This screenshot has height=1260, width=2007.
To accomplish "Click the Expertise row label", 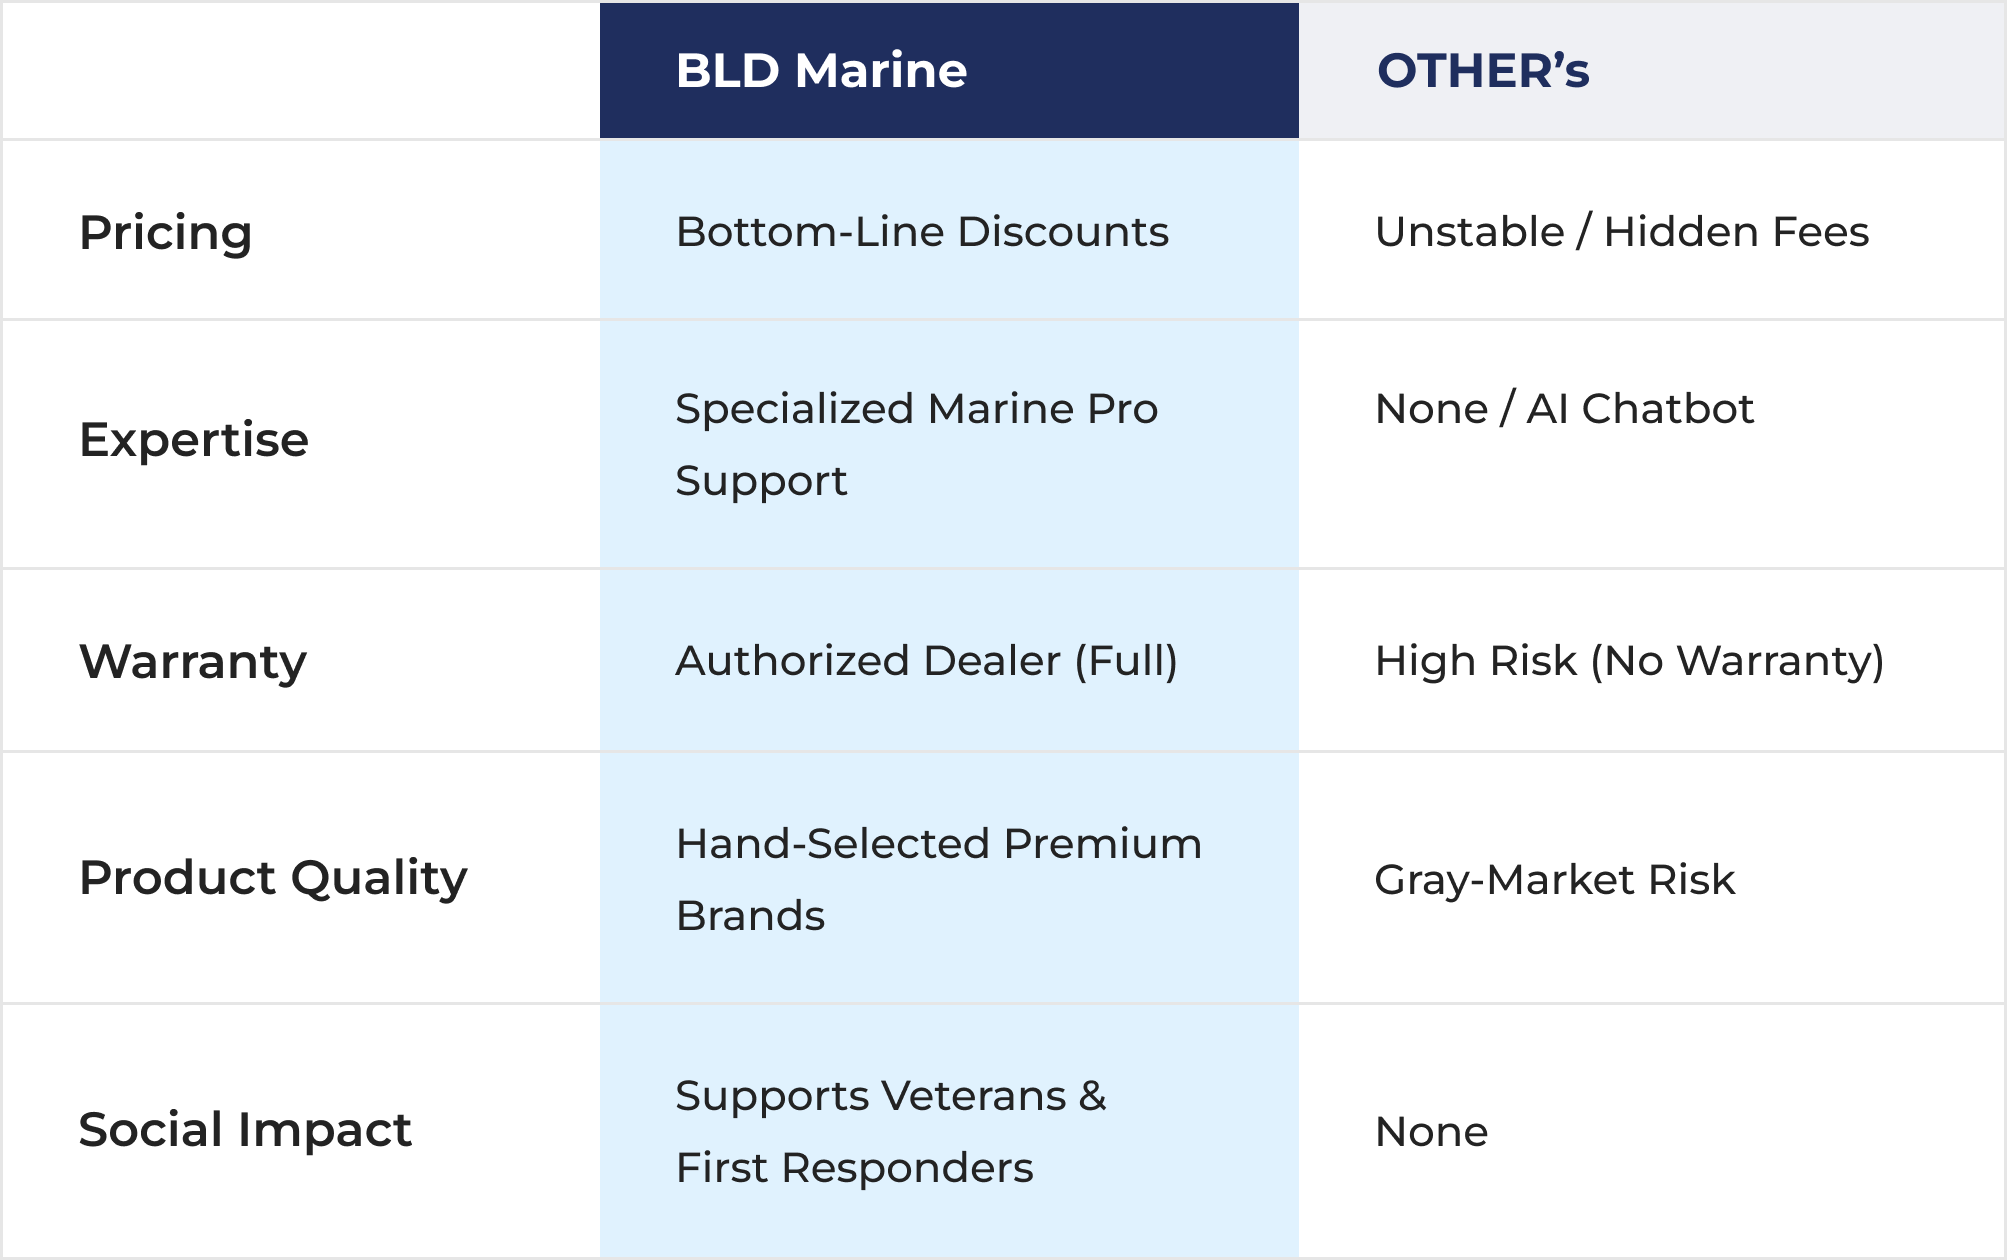I will point(194,440).
